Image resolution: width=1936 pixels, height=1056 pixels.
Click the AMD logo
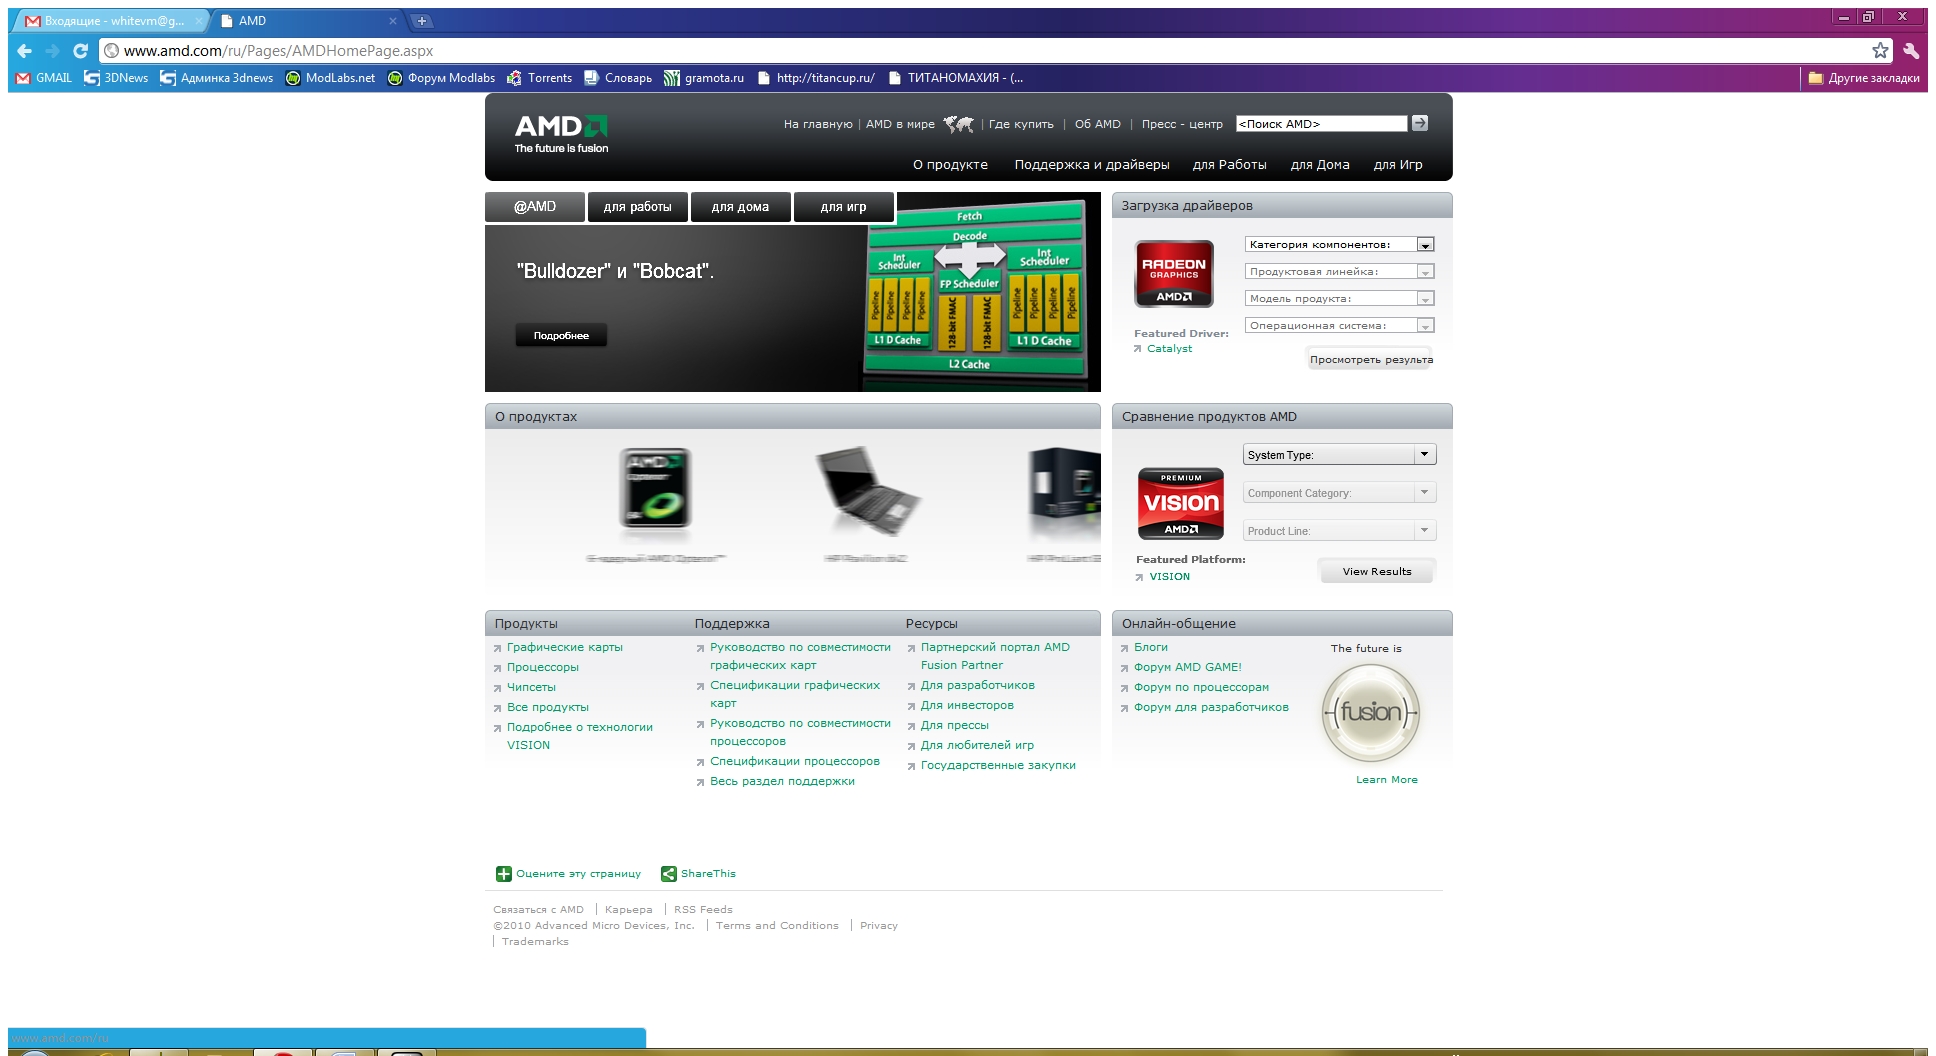point(561,133)
